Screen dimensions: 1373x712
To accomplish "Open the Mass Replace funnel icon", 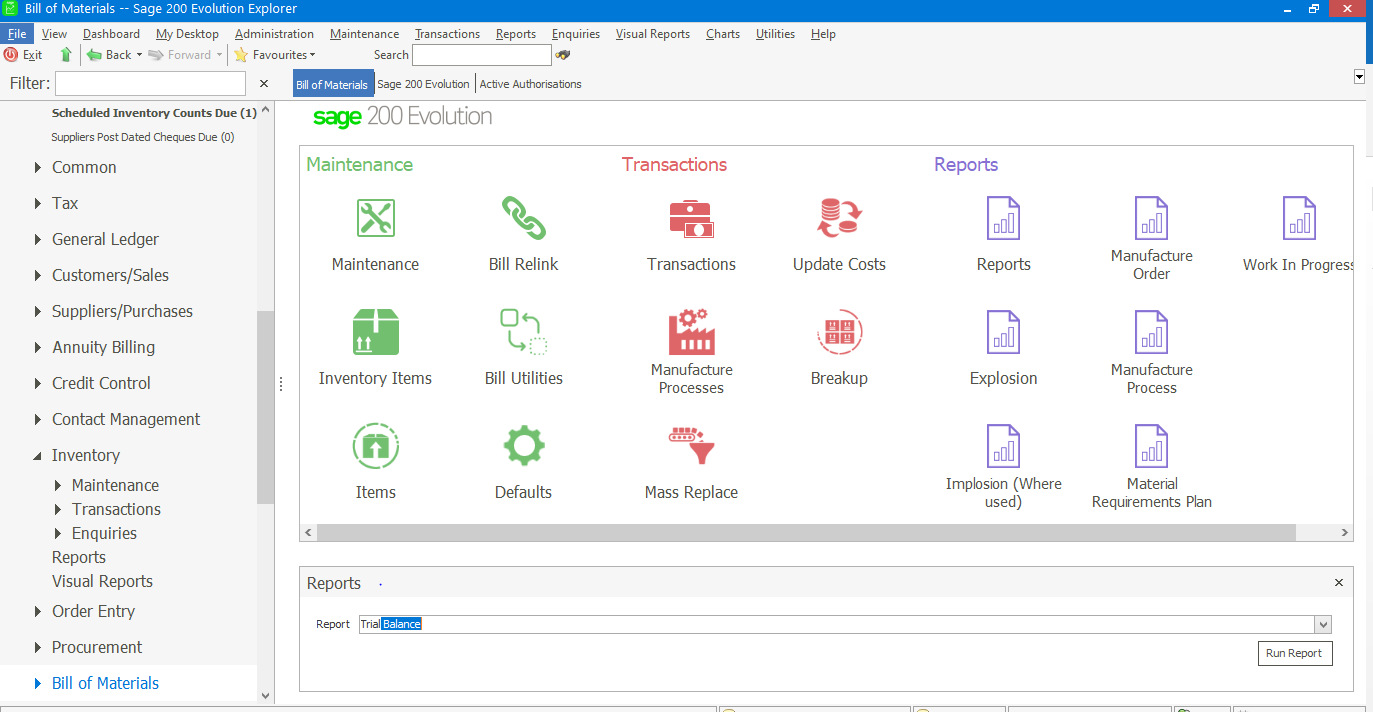I will [691, 446].
